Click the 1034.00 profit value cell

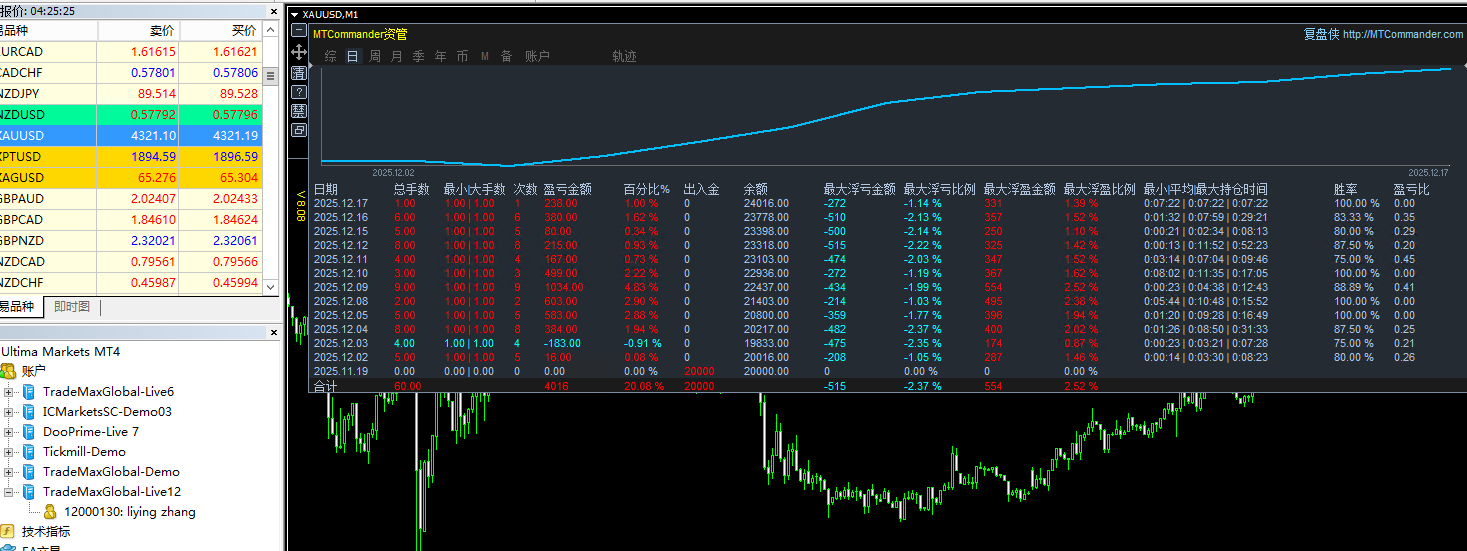tap(563, 287)
